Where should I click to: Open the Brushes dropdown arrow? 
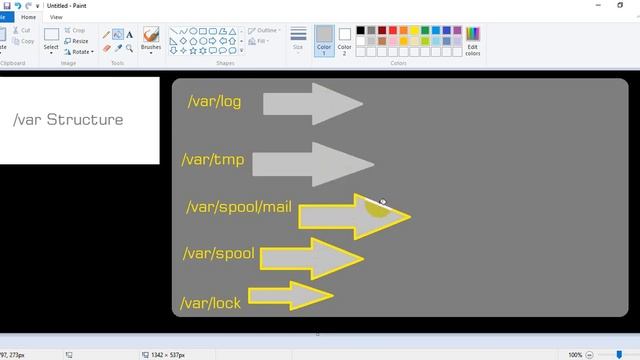tap(151, 53)
